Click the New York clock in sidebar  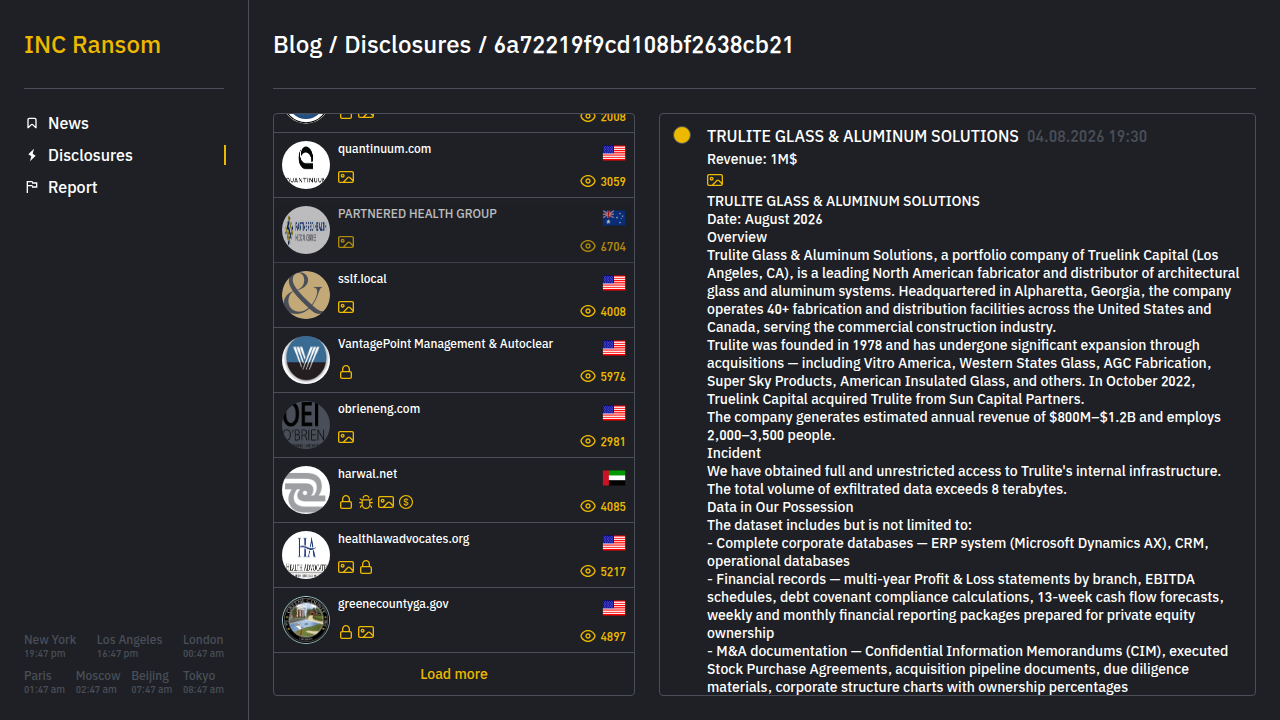tap(50, 646)
